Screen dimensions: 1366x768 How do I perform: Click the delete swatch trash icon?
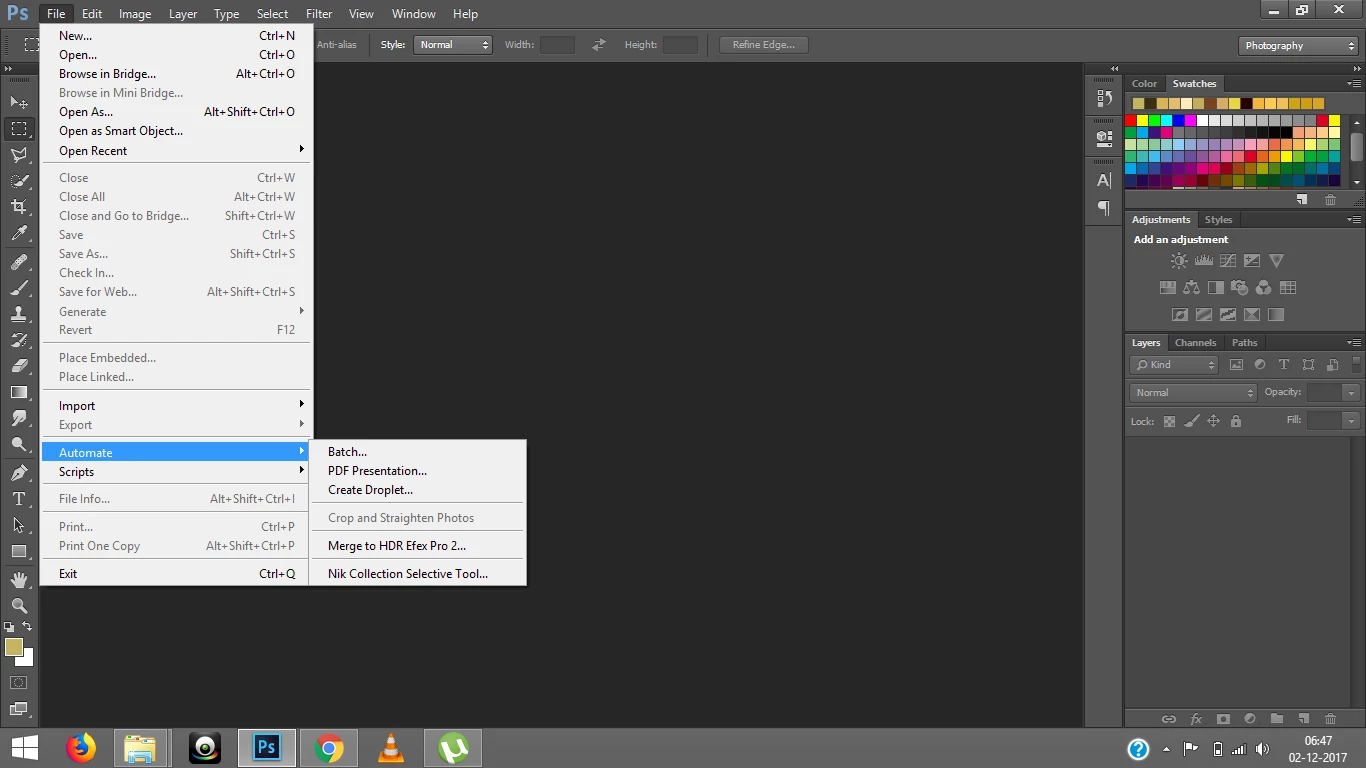pyautogui.click(x=1330, y=200)
